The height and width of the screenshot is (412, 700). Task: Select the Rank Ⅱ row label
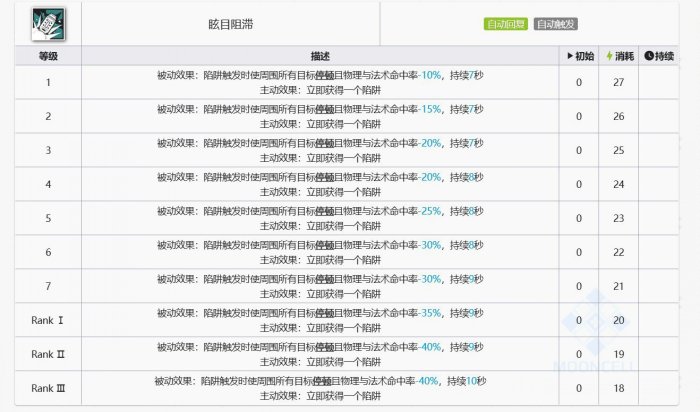pyautogui.click(x=48, y=354)
